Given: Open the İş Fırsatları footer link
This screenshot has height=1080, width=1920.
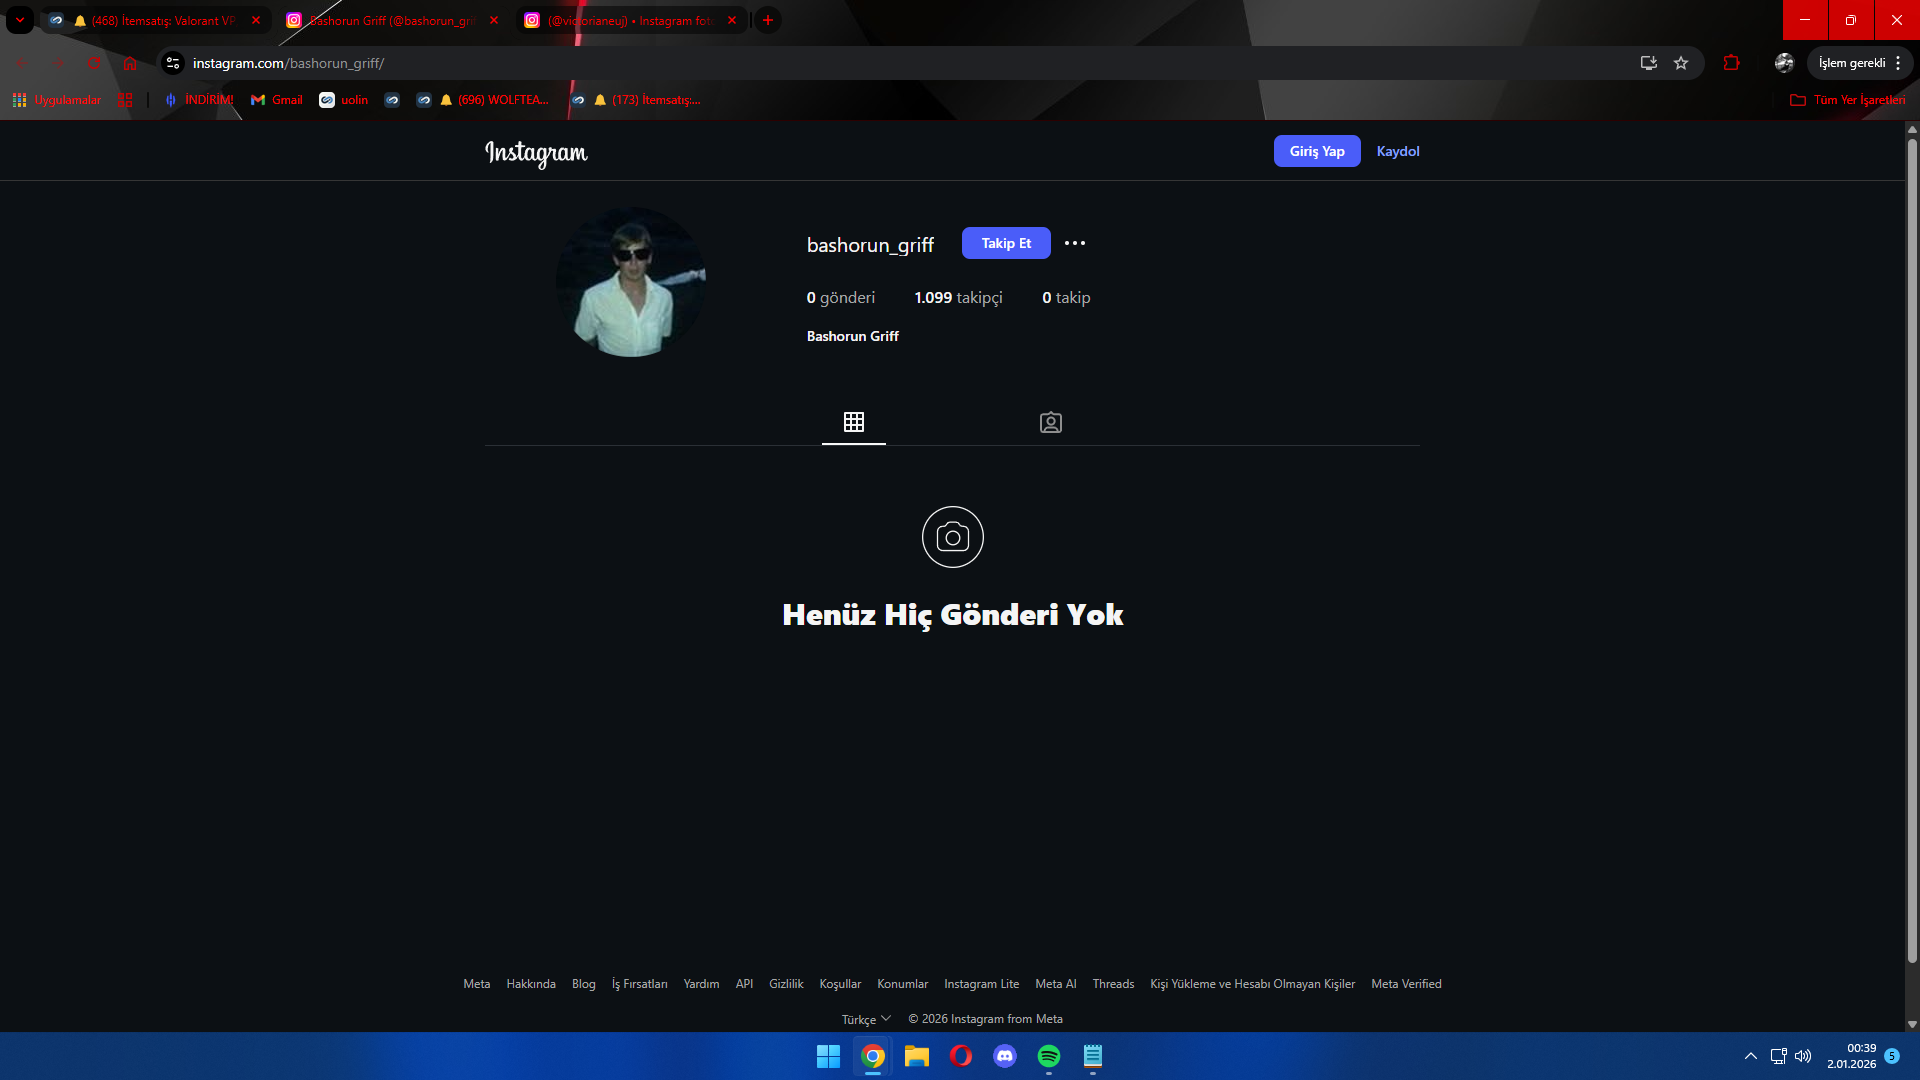Looking at the screenshot, I should pos(640,984).
